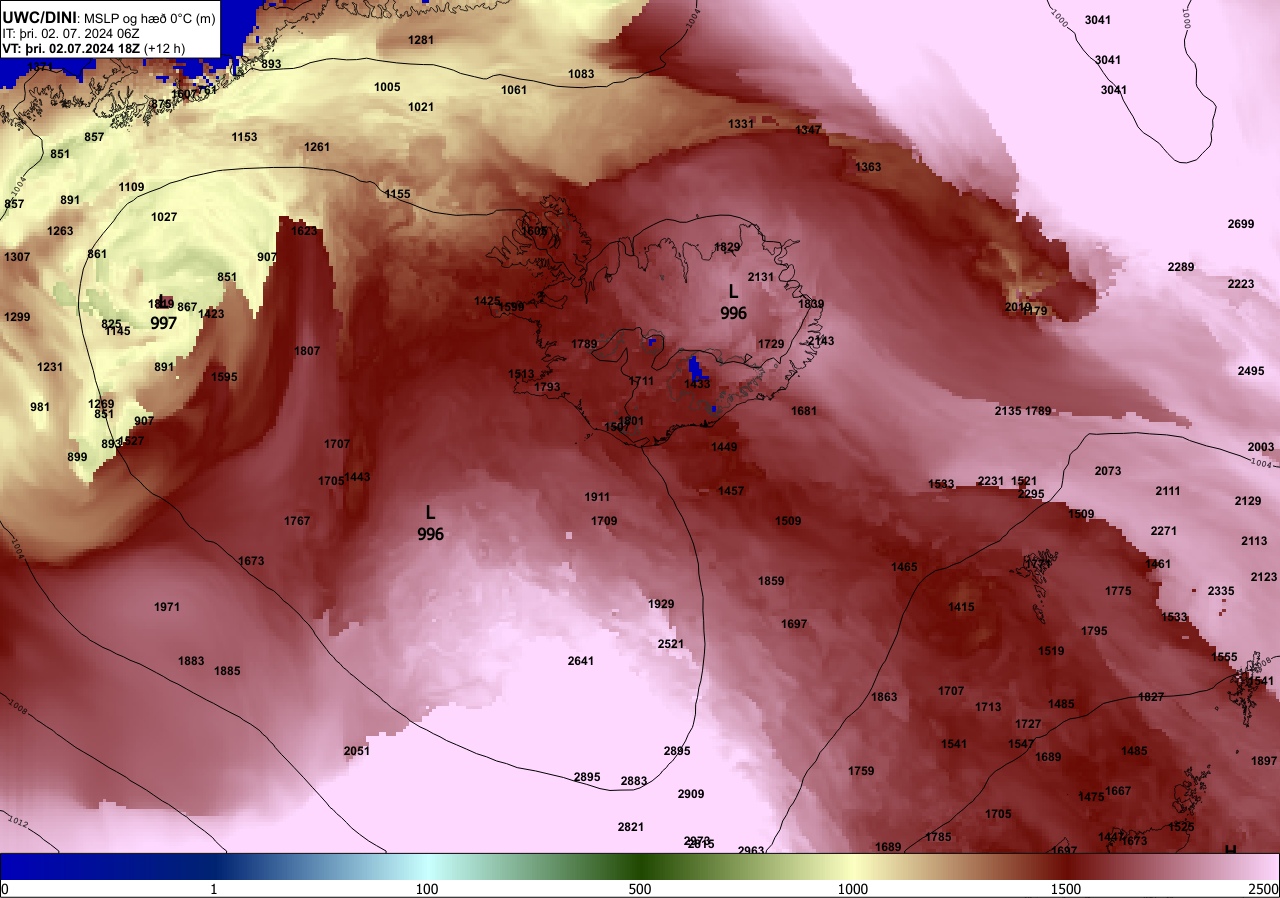
Task: Click the height value 1519
Action: pyautogui.click(x=1051, y=651)
